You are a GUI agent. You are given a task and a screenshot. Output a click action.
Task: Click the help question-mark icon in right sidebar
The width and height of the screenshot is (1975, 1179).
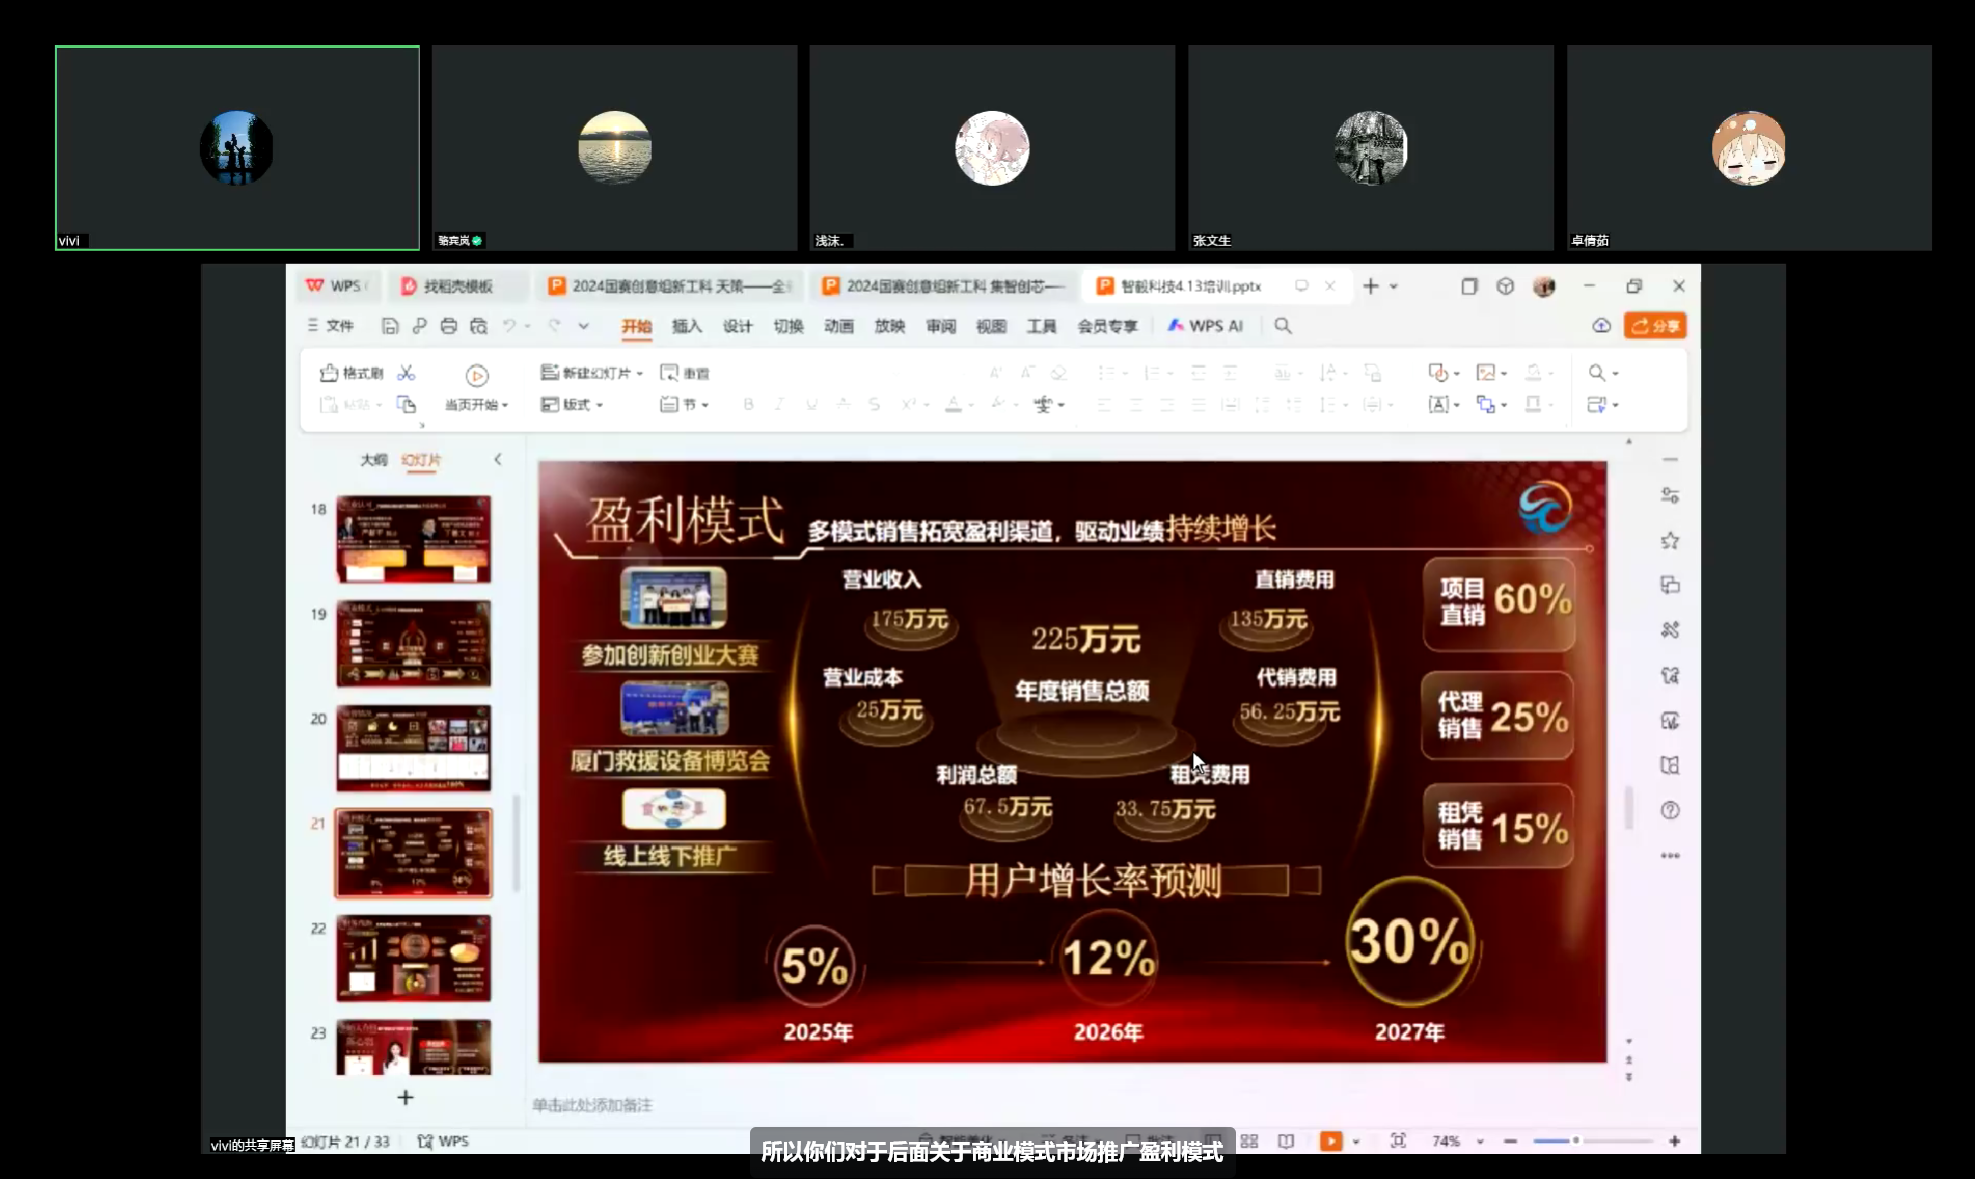1669,810
